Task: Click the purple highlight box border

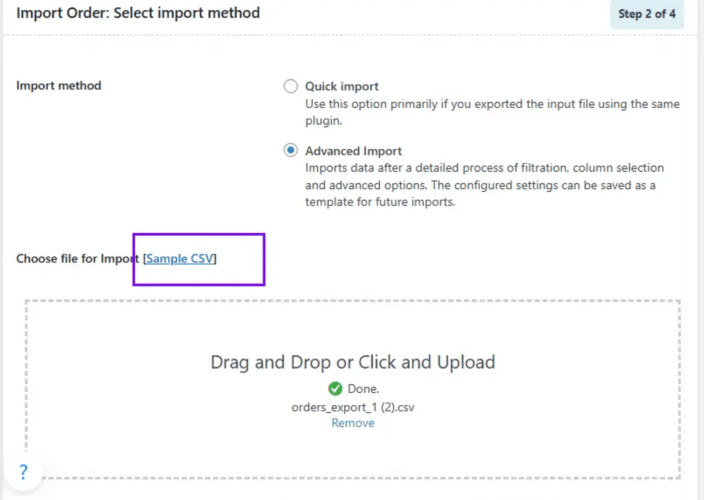Action: tap(264, 260)
